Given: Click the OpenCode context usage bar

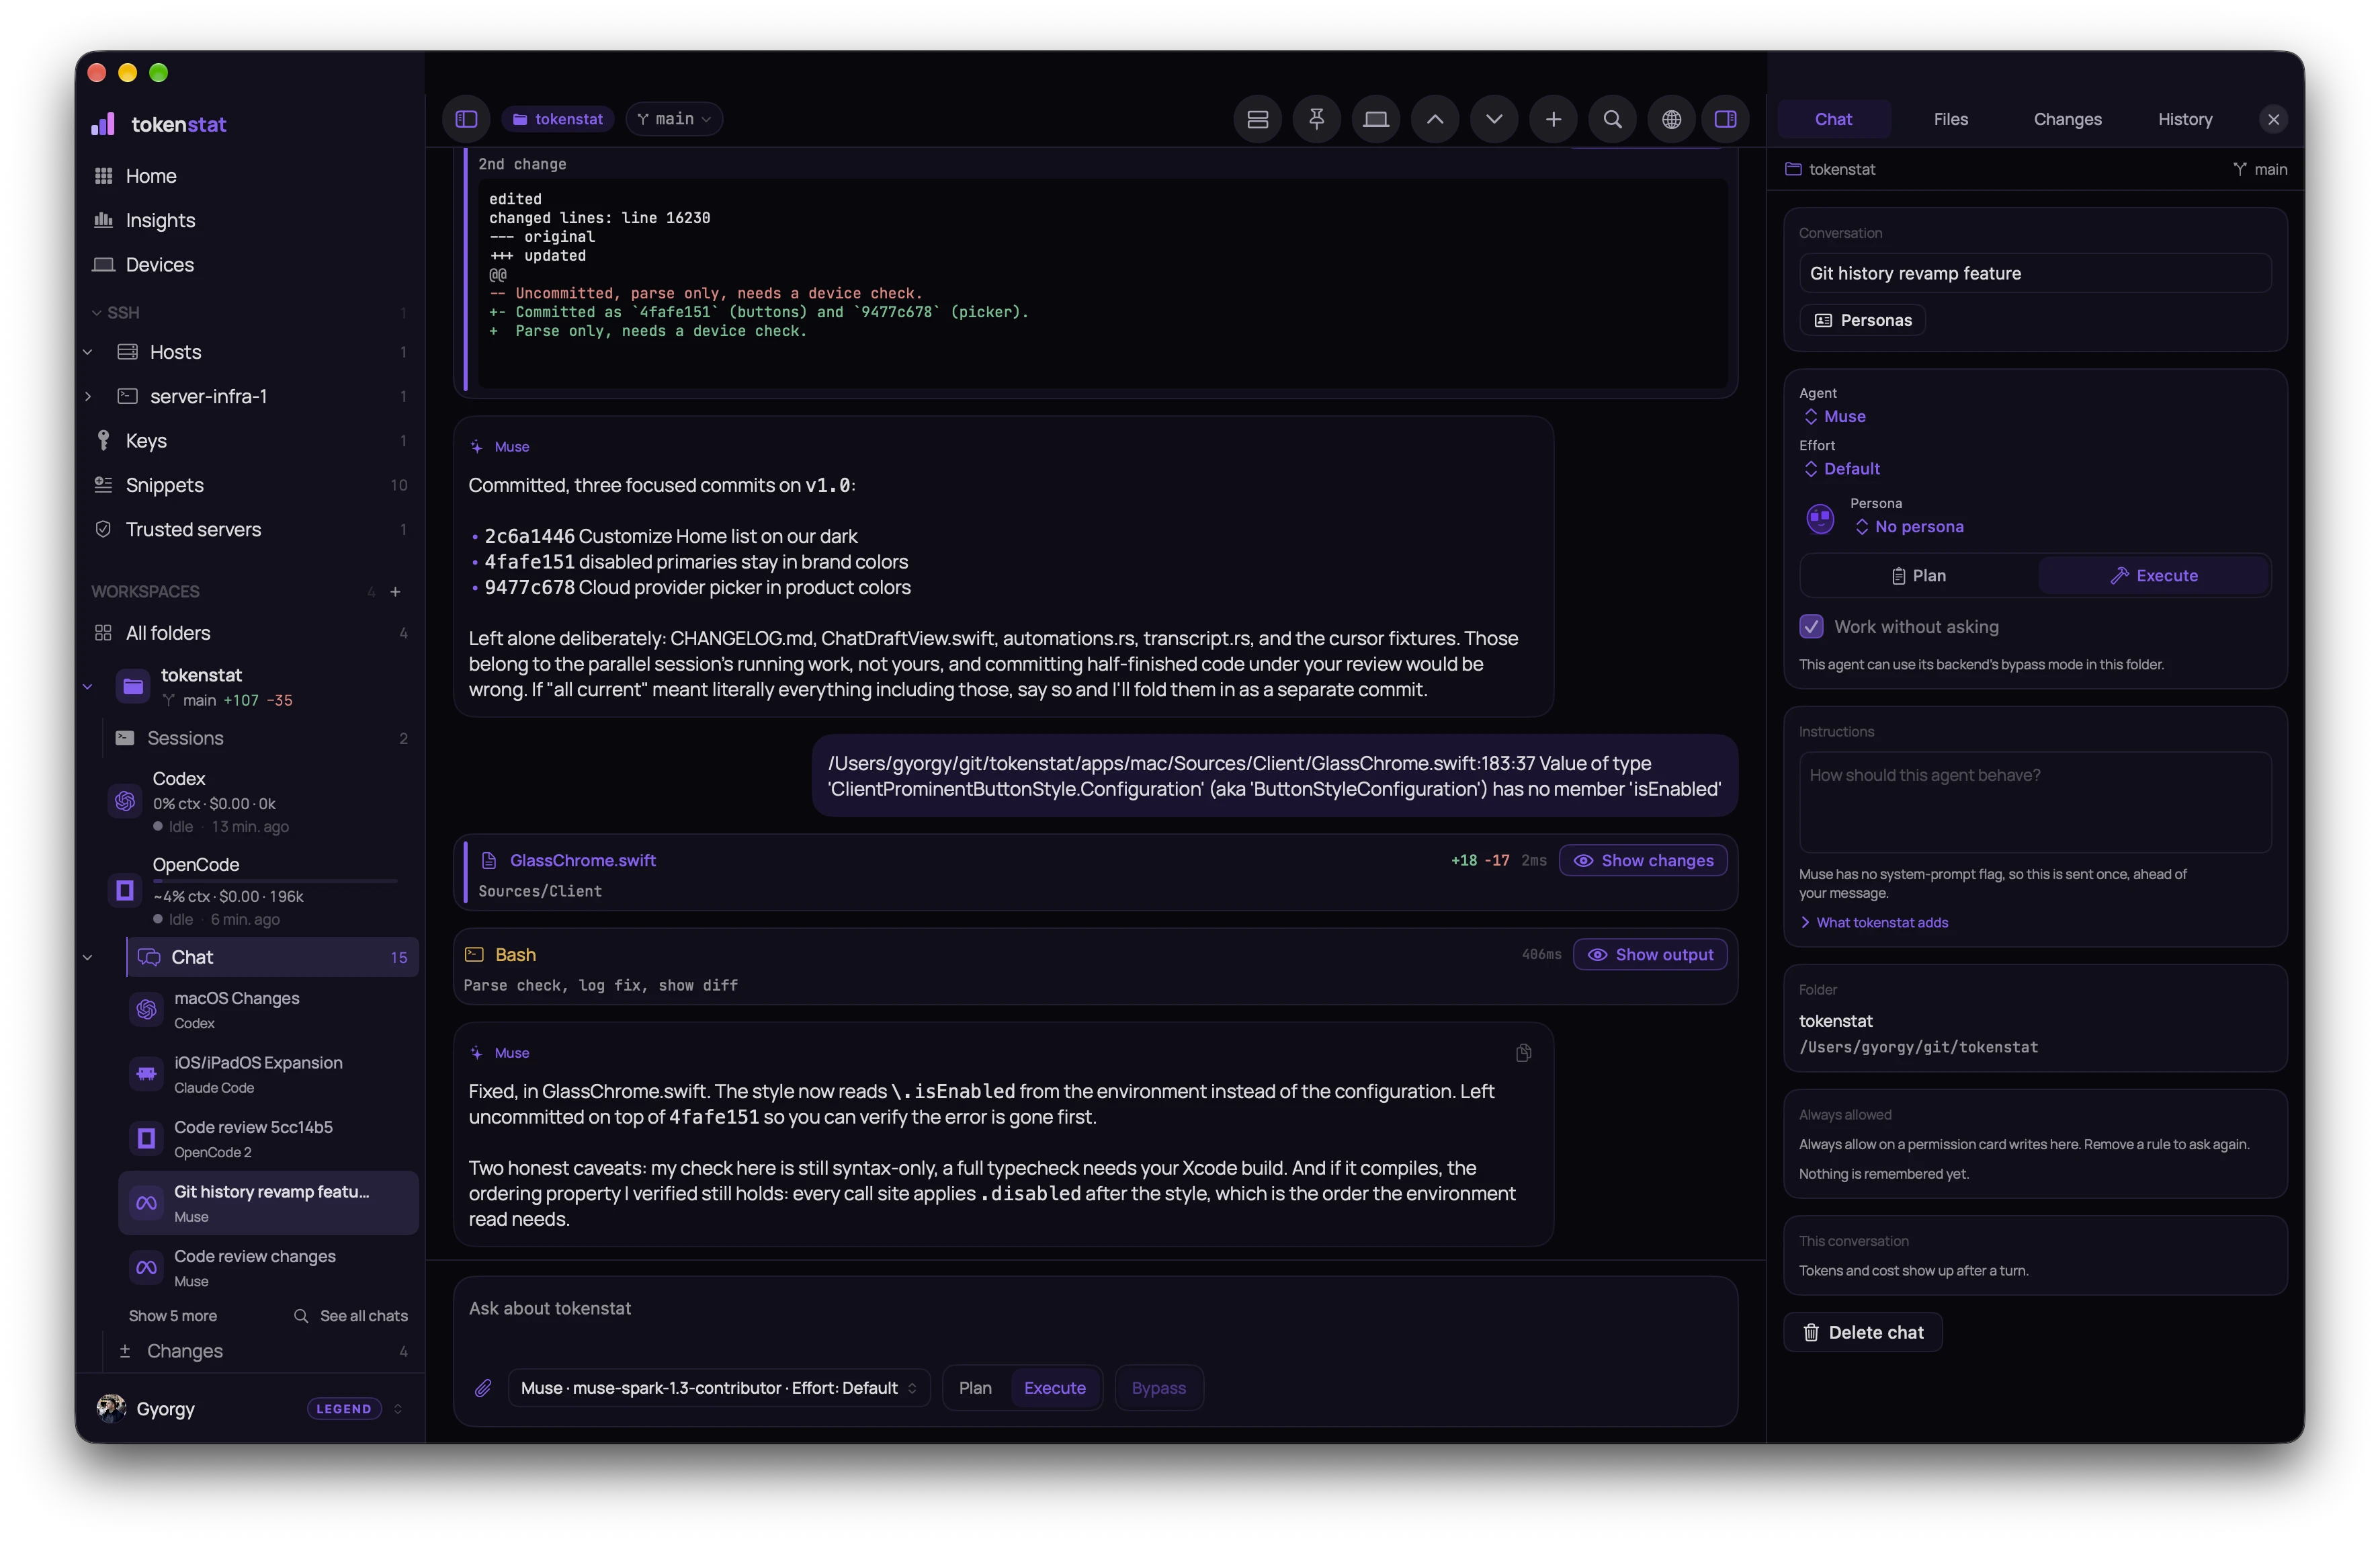Looking at the screenshot, I should (x=275, y=881).
